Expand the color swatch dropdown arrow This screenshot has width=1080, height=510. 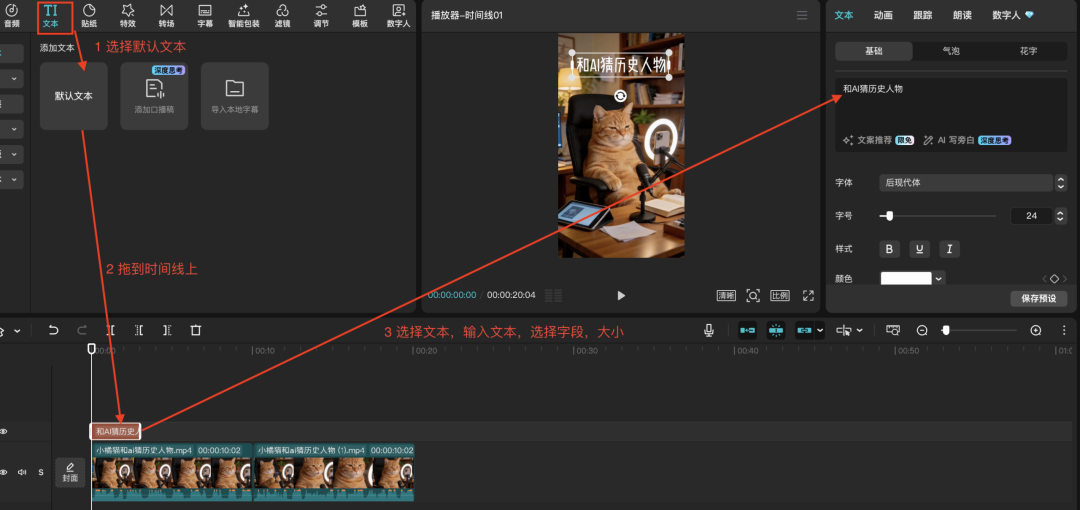[938, 278]
